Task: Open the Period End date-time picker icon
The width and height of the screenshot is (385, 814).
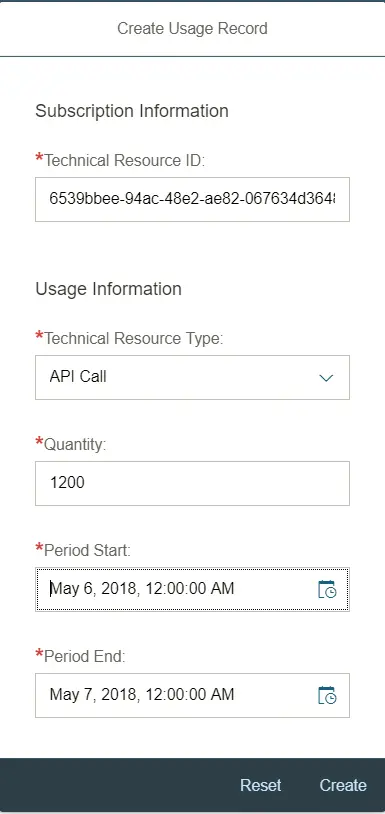Action: (327, 695)
